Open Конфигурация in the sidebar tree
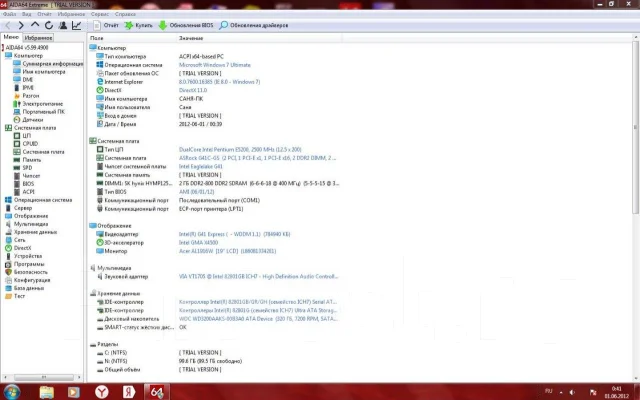 pos(32,280)
